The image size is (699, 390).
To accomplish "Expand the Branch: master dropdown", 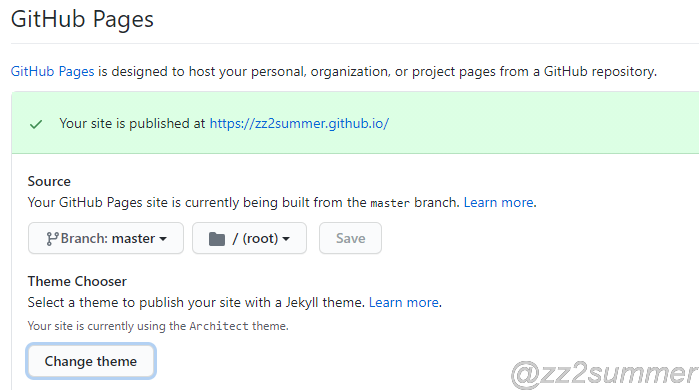I will pos(106,238).
